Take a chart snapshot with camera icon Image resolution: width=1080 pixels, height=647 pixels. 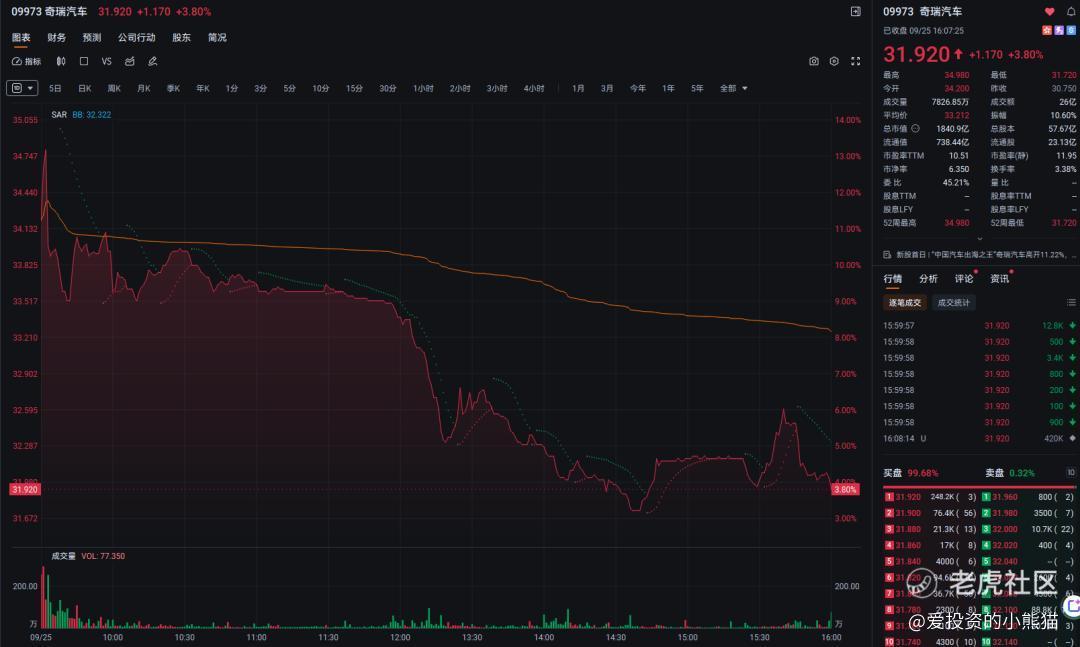(813, 61)
